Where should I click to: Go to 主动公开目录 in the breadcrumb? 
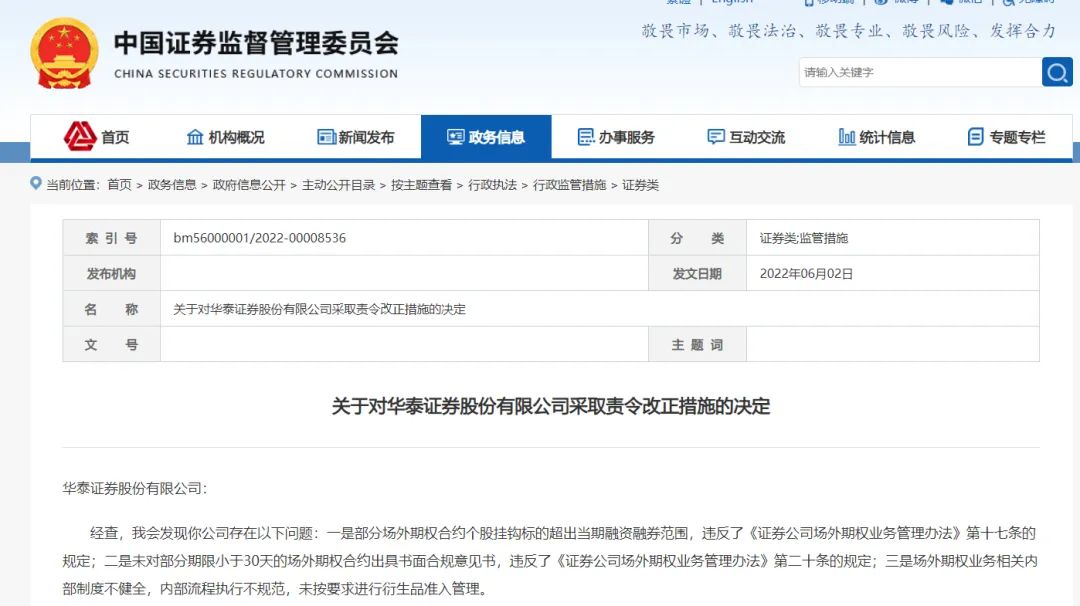coord(338,185)
